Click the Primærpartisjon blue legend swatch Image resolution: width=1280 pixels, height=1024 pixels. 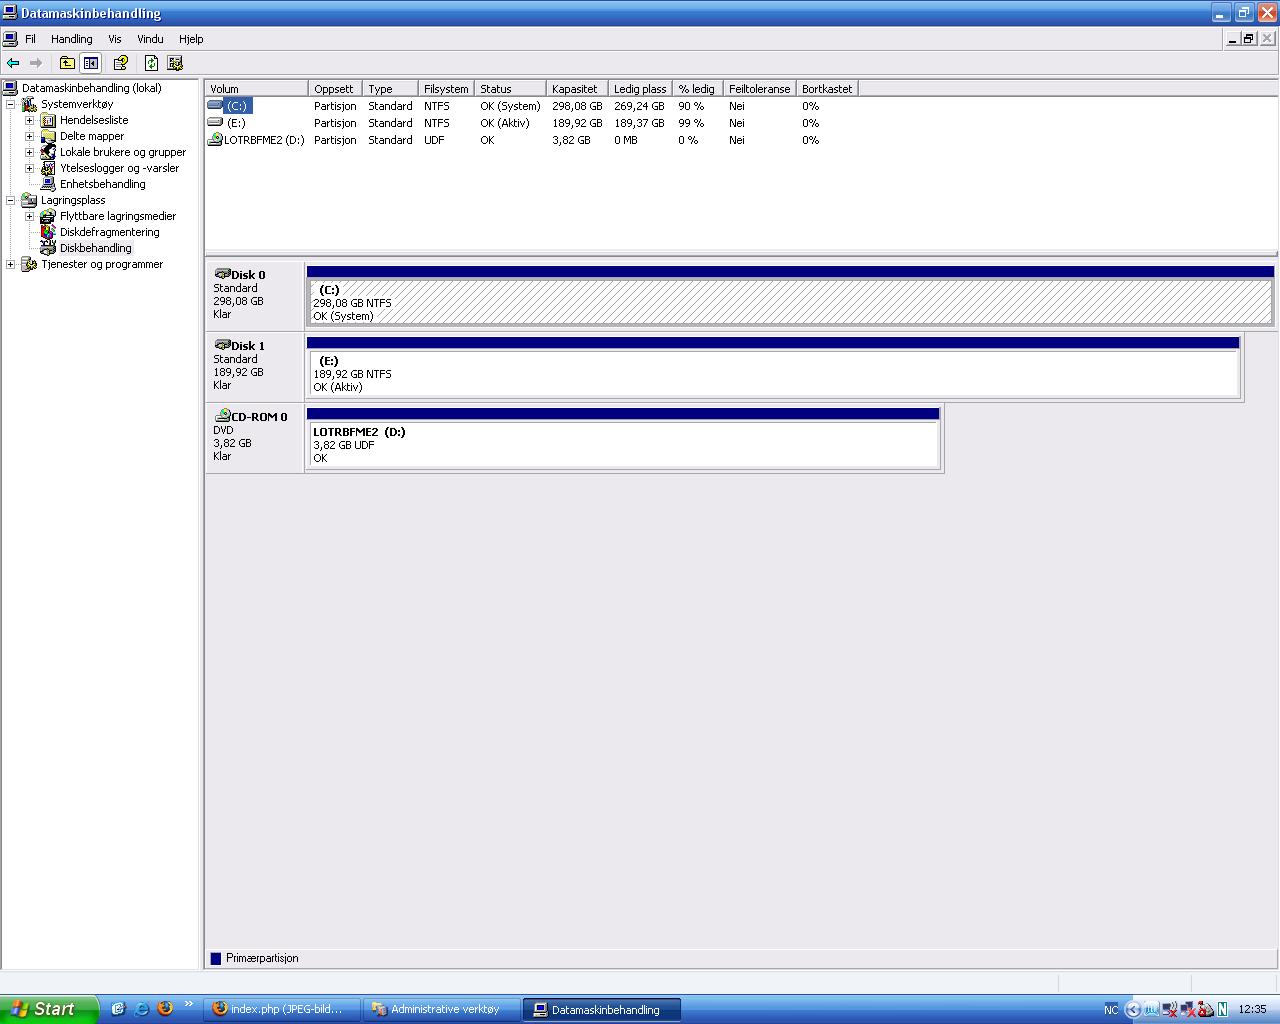(x=216, y=958)
